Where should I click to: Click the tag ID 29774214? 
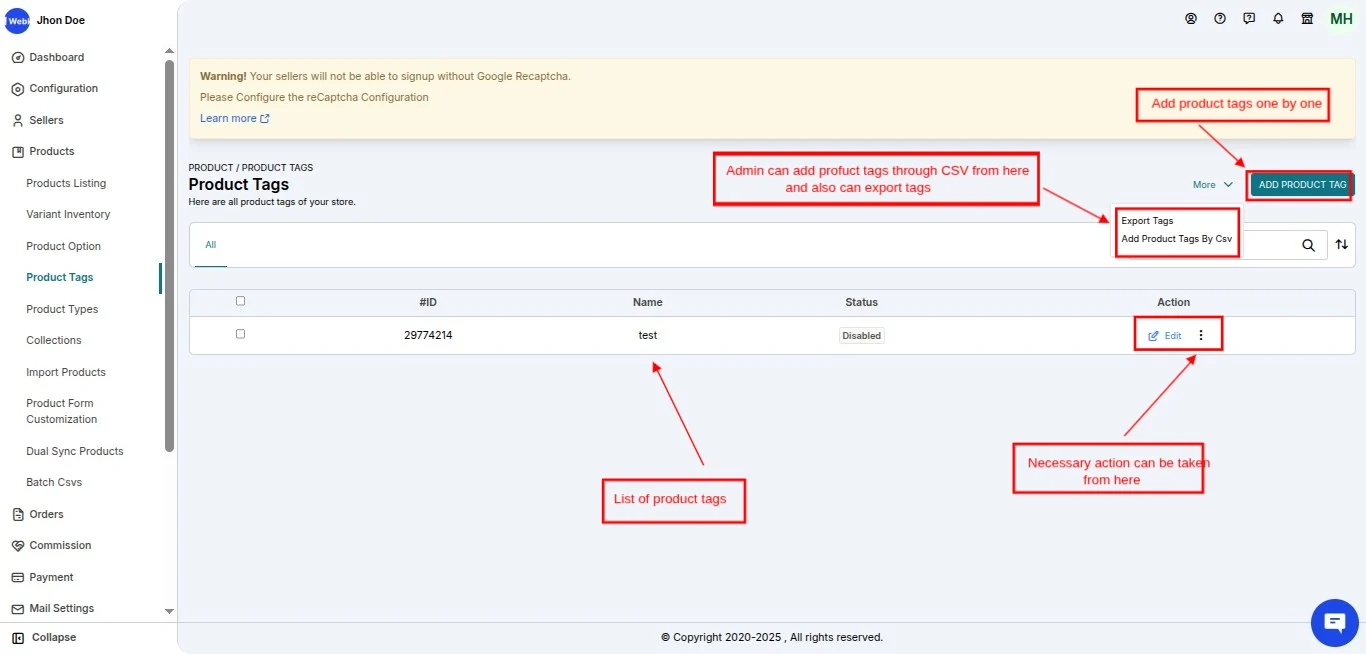[428, 336]
